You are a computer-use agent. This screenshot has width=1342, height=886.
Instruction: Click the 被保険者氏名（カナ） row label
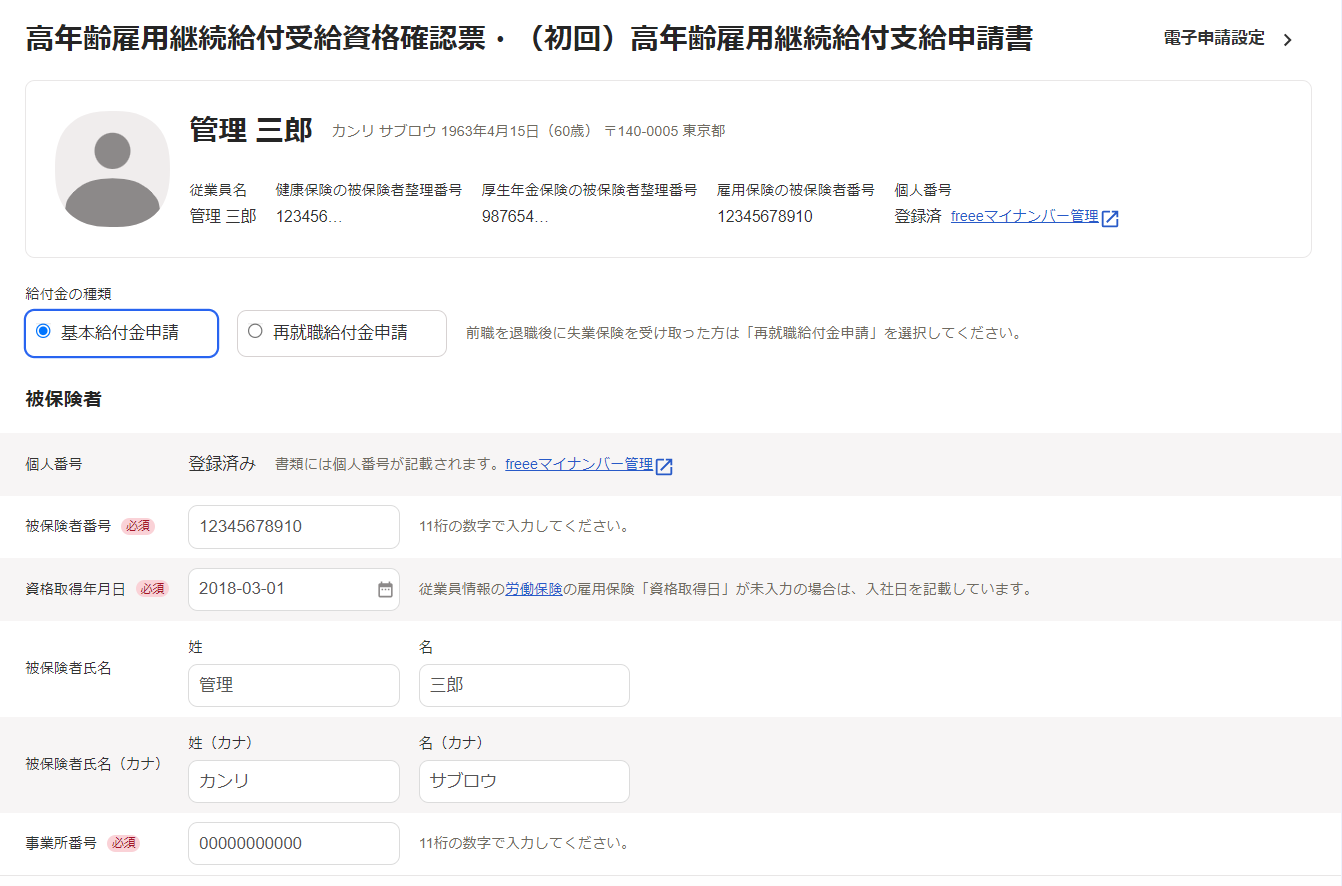(x=93, y=764)
